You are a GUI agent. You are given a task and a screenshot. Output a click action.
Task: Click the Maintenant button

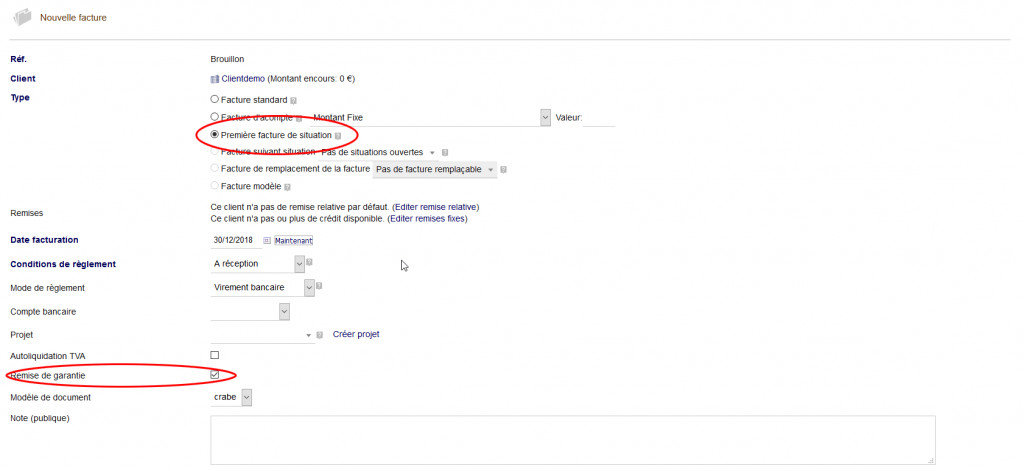tap(293, 240)
